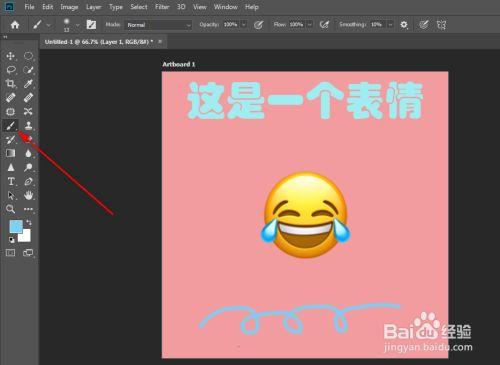Toggle pressure for size button
Viewport: 500px width, 365px height.
[424, 25]
